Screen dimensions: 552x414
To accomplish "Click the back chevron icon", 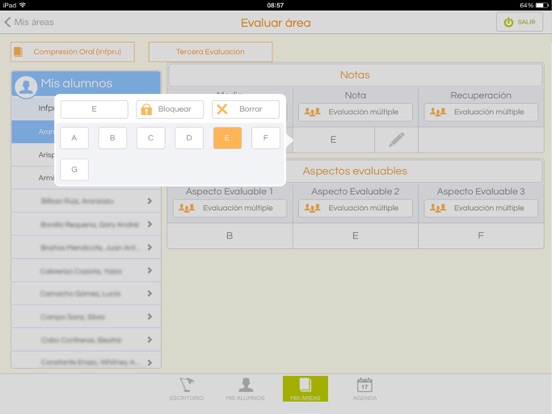I will (7, 22).
